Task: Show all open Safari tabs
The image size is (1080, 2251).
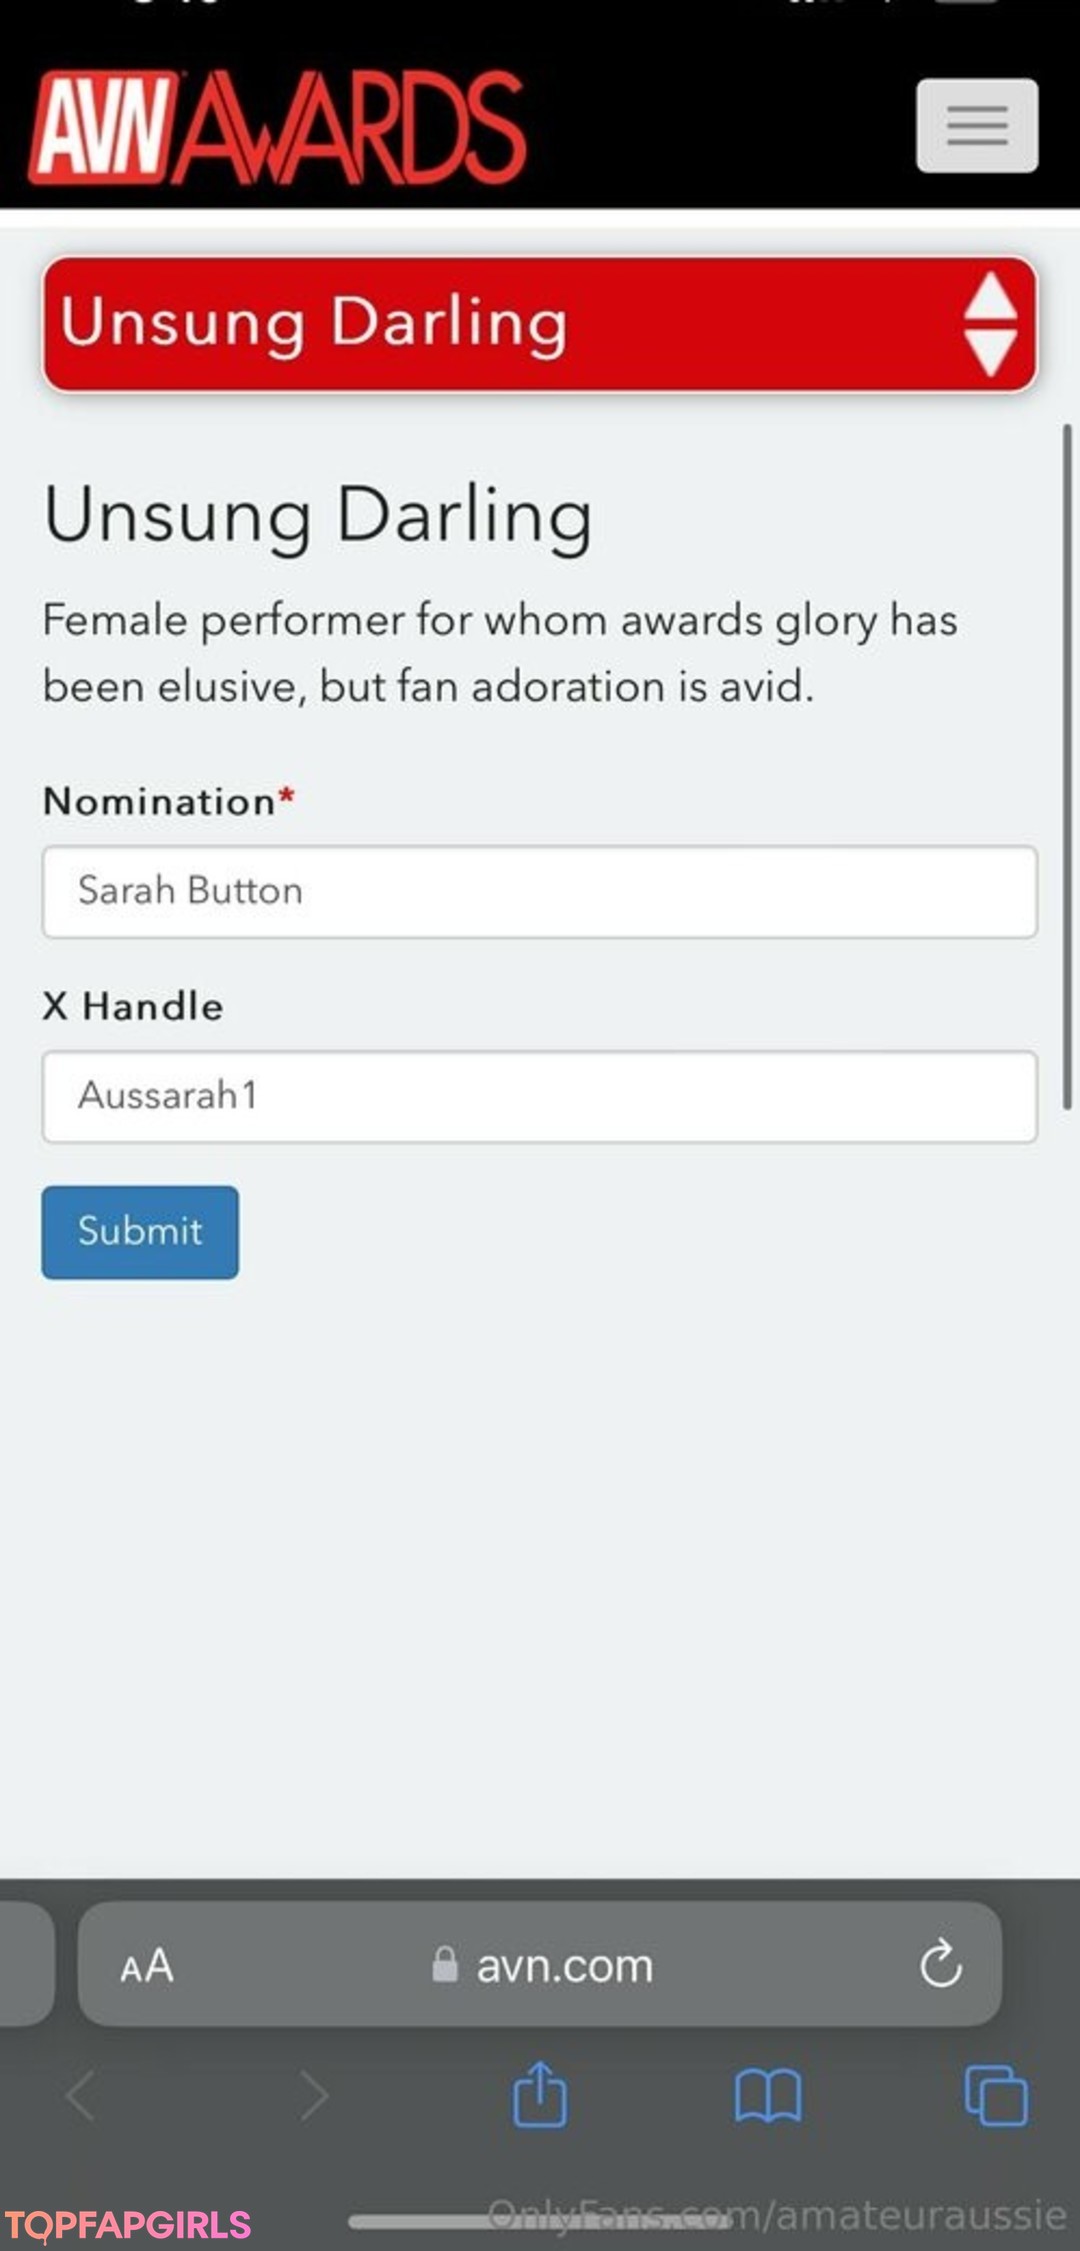Action: [996, 2094]
